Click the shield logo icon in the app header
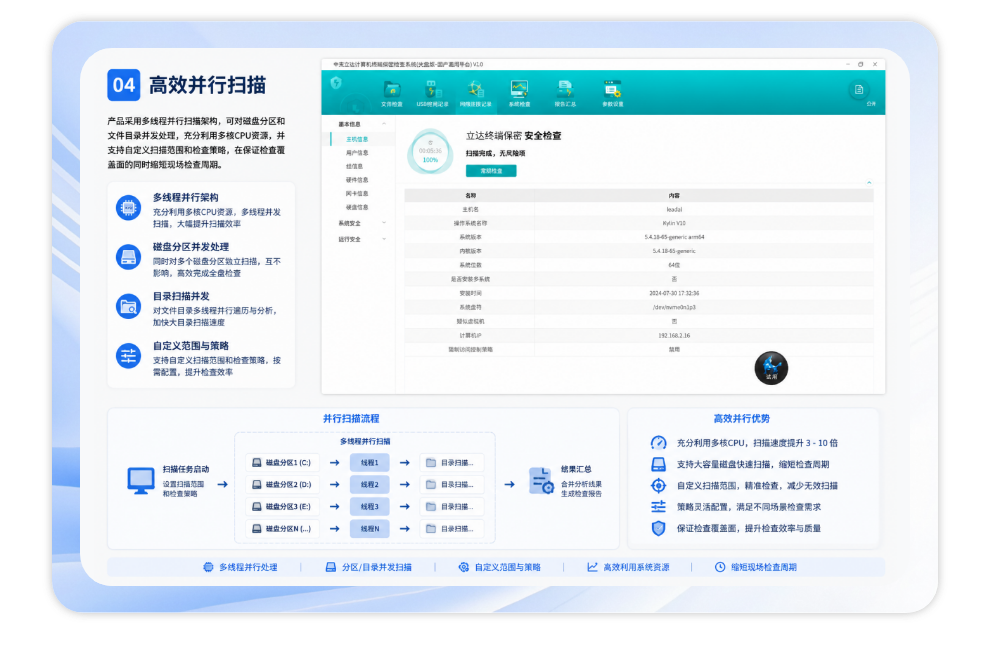The width and height of the screenshot is (990, 660). tap(336, 83)
